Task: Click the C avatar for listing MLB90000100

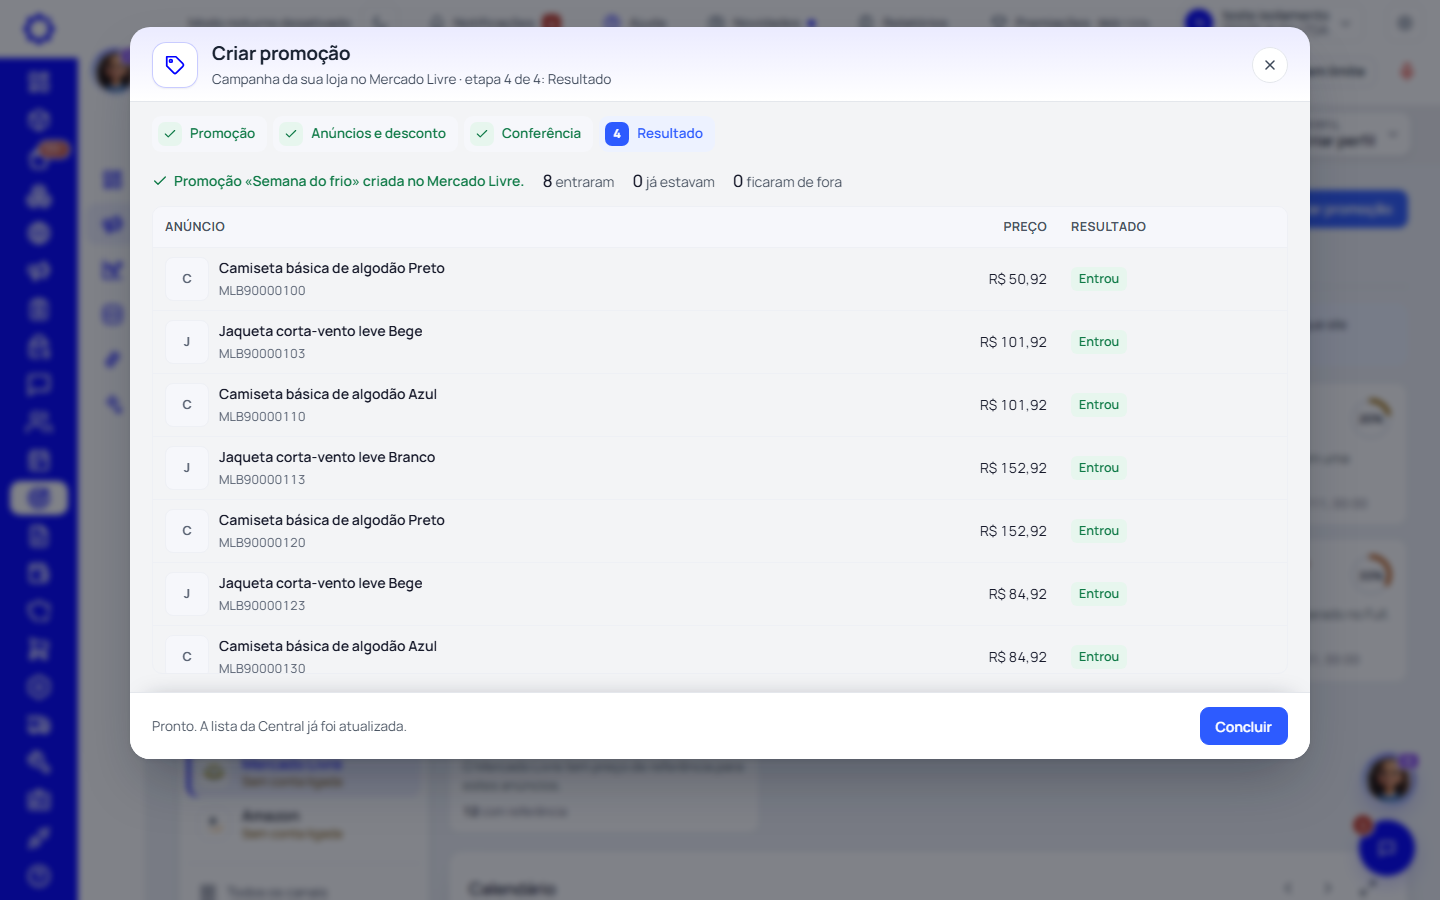Action: pyautogui.click(x=187, y=279)
